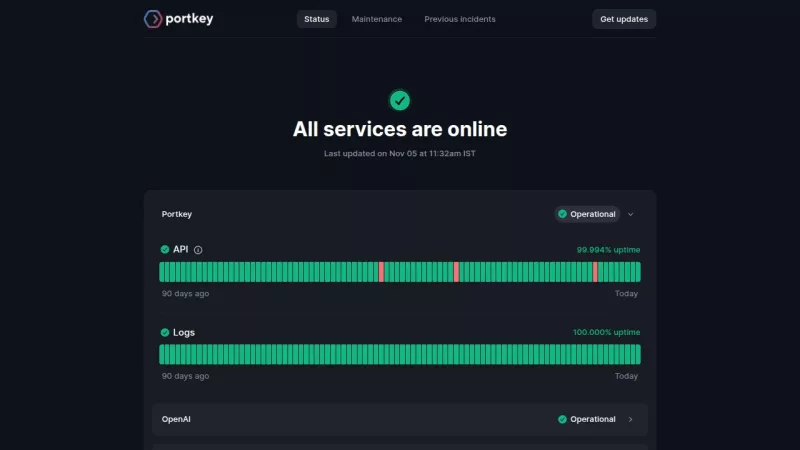
Task: Click Today label under API bar
Action: pos(626,294)
